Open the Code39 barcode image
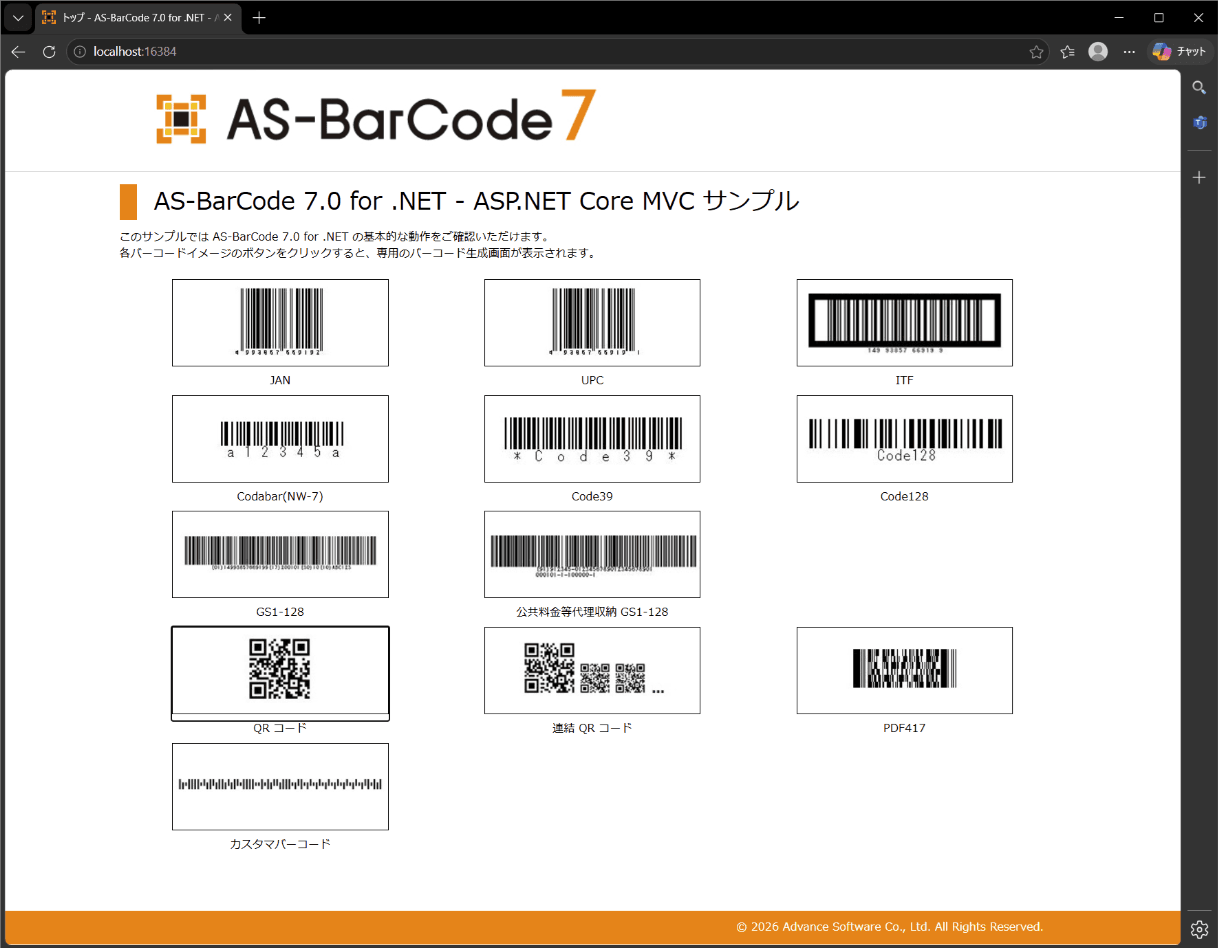The height and width of the screenshot is (948, 1218). coord(592,439)
